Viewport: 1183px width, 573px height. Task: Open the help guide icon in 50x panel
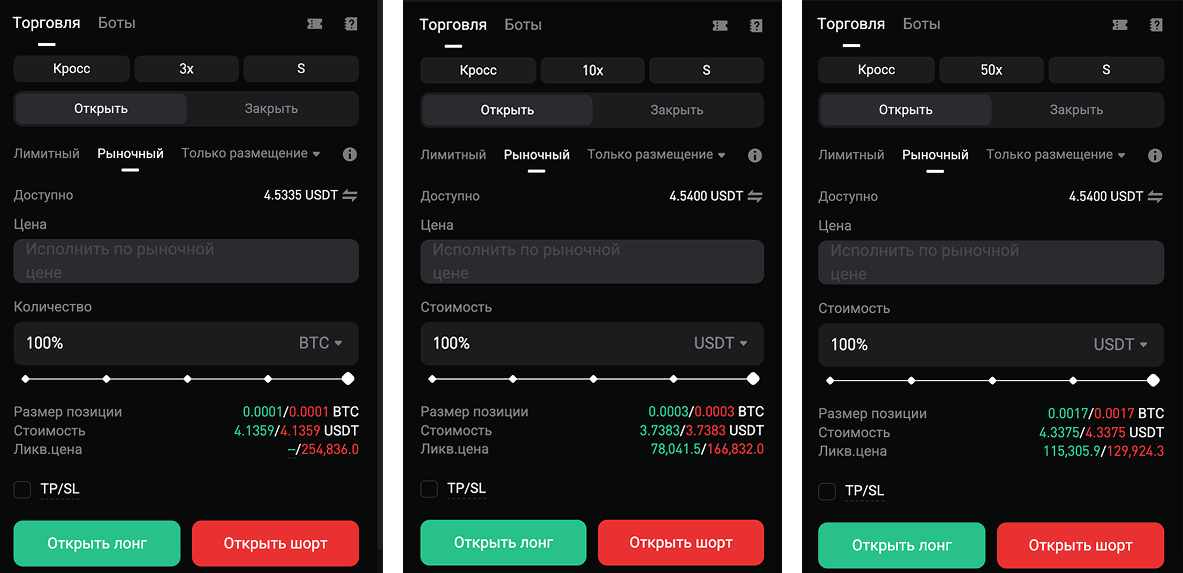1155,26
